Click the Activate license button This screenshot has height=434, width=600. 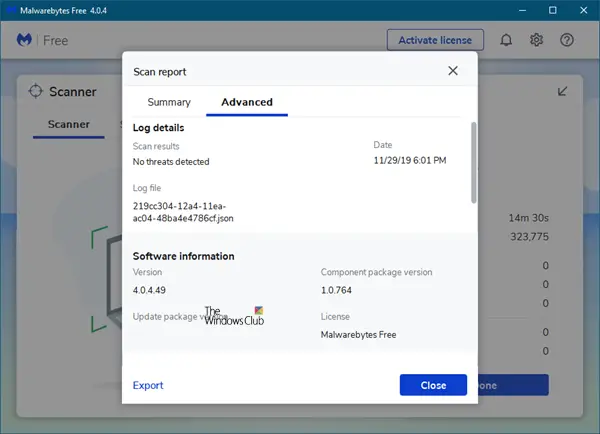point(435,40)
